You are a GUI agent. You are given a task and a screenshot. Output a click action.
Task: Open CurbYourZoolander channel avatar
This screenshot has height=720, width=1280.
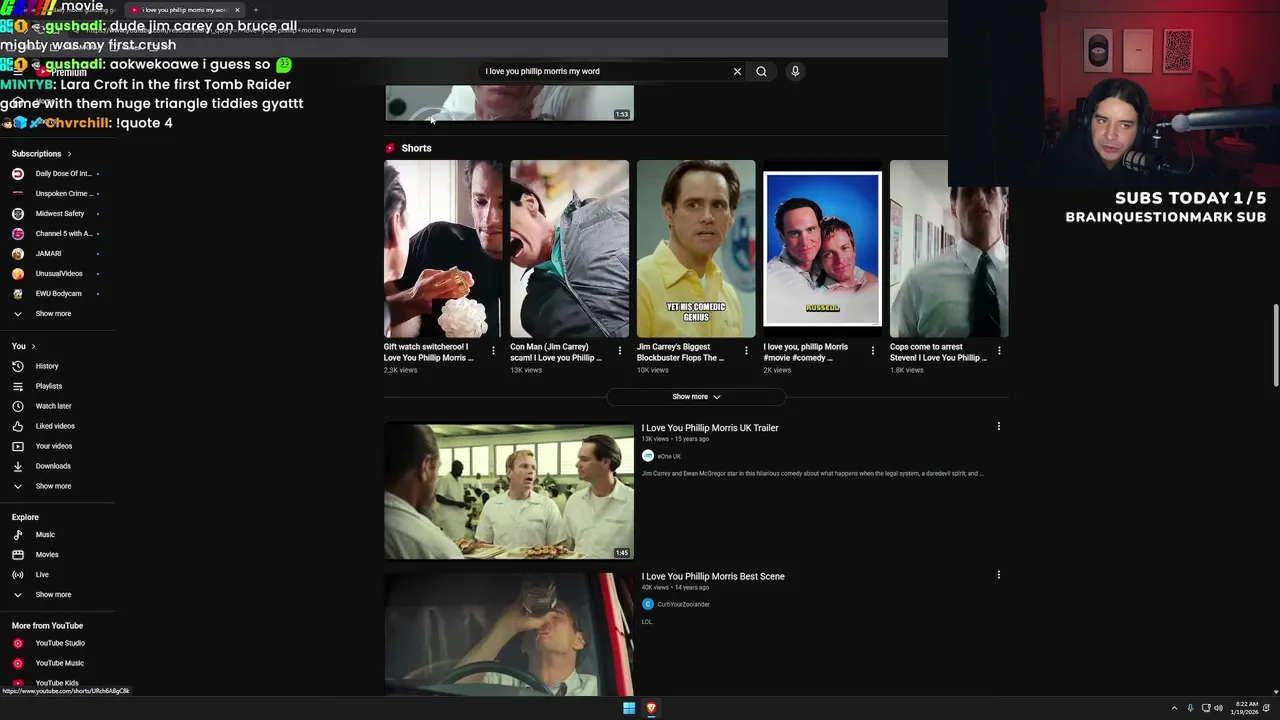648,604
